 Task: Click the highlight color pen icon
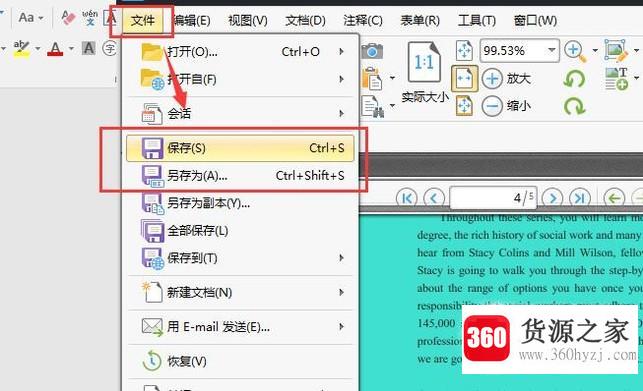click(21, 49)
